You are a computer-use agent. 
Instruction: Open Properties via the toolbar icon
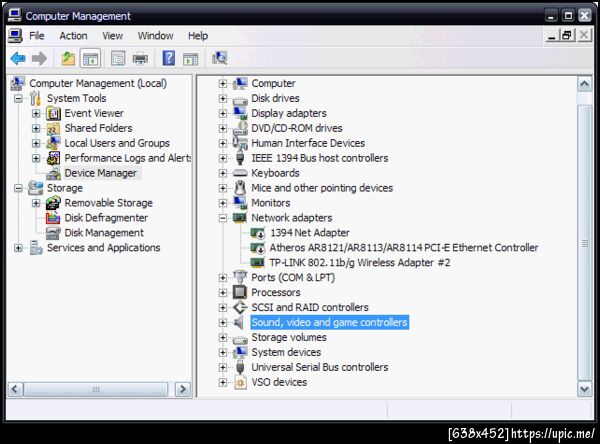pyautogui.click(x=118, y=59)
